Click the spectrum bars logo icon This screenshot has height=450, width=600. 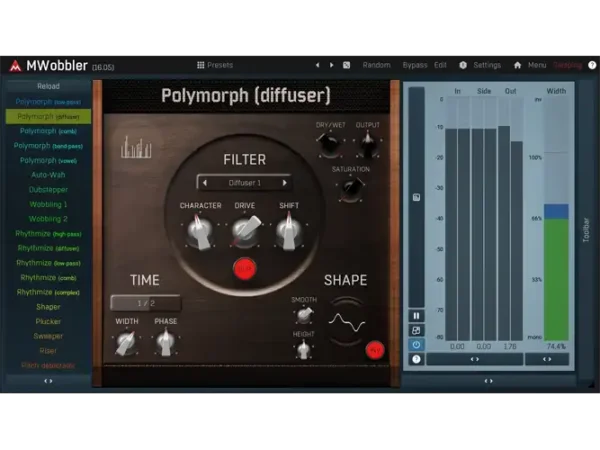pyautogui.click(x=136, y=147)
